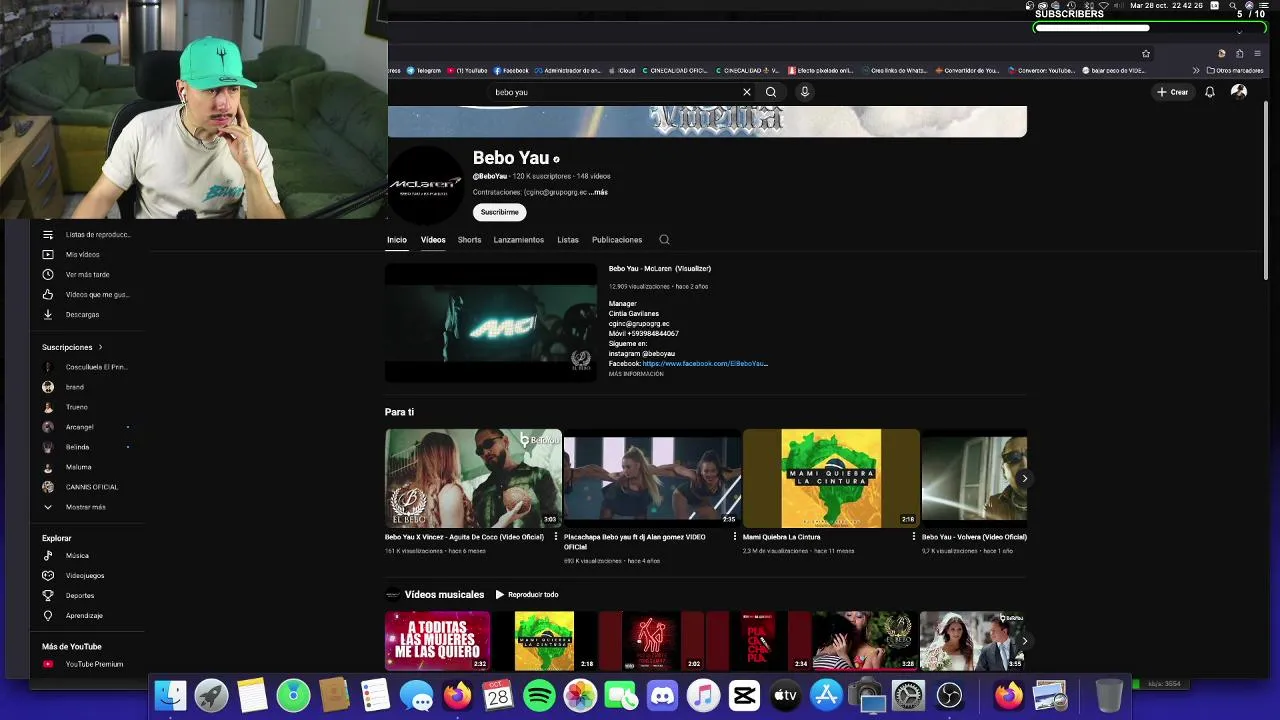Viewport: 1280px width, 720px height.
Task: Switch to the Inicio channel tab
Action: click(x=397, y=240)
